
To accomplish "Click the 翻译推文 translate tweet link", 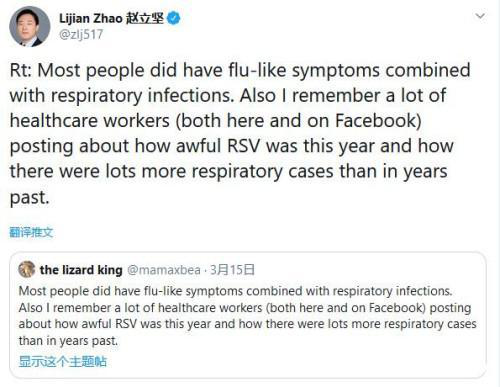I will [31, 232].
